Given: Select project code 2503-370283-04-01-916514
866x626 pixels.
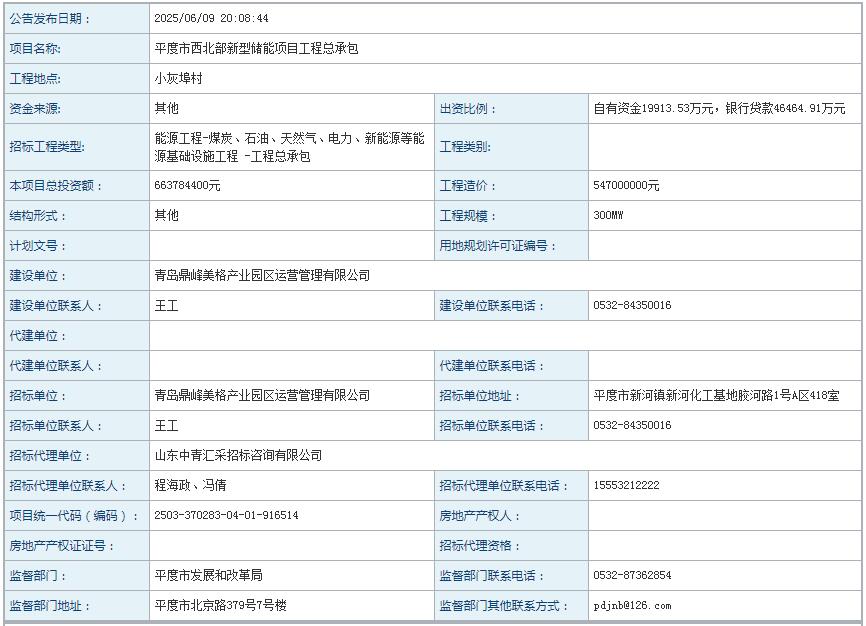Looking at the screenshot, I should coord(226,516).
